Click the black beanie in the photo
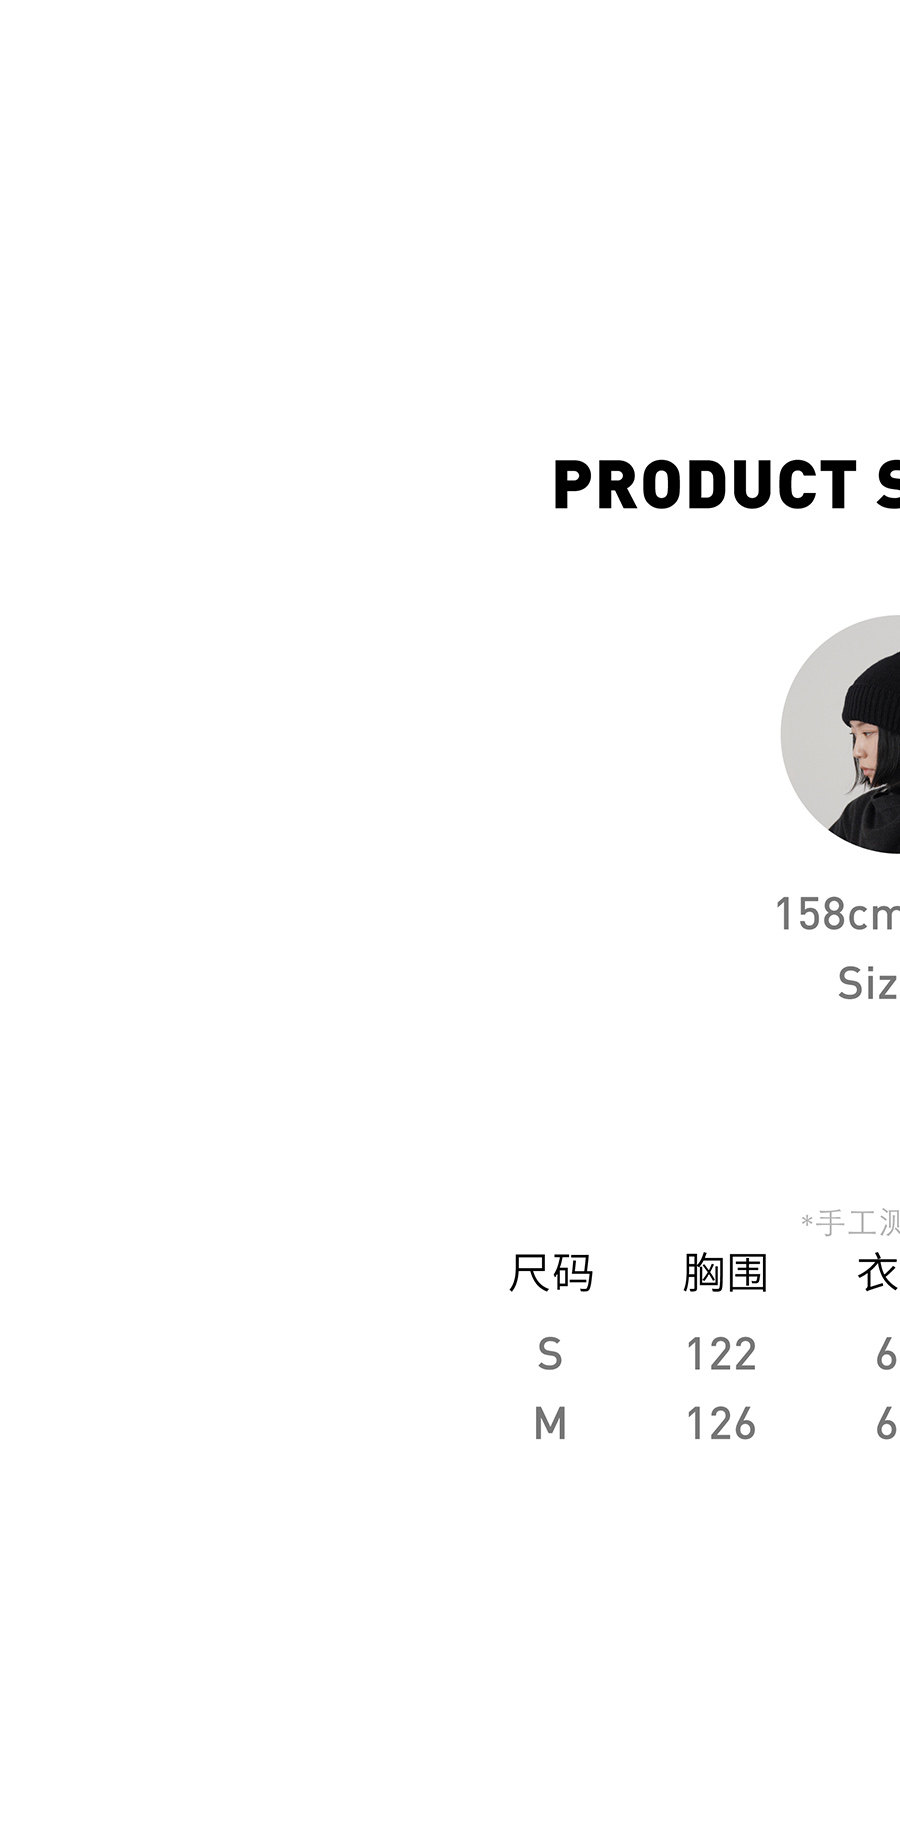Image resolution: width=900 pixels, height=1832 pixels. (x=873, y=690)
